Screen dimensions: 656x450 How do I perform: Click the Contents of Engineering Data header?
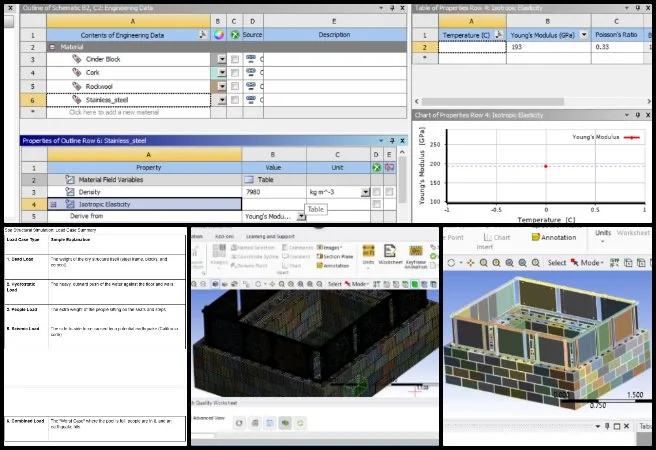122,35
